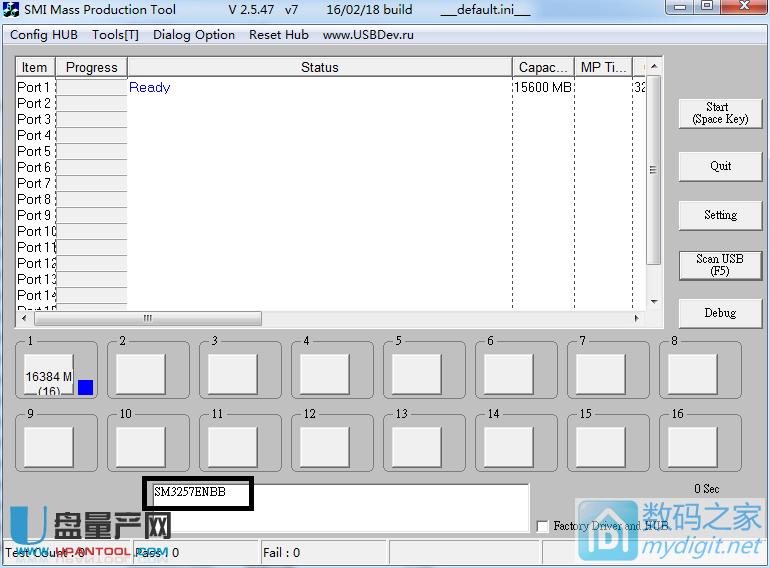Open the Config HUB menu

[x=43, y=35]
